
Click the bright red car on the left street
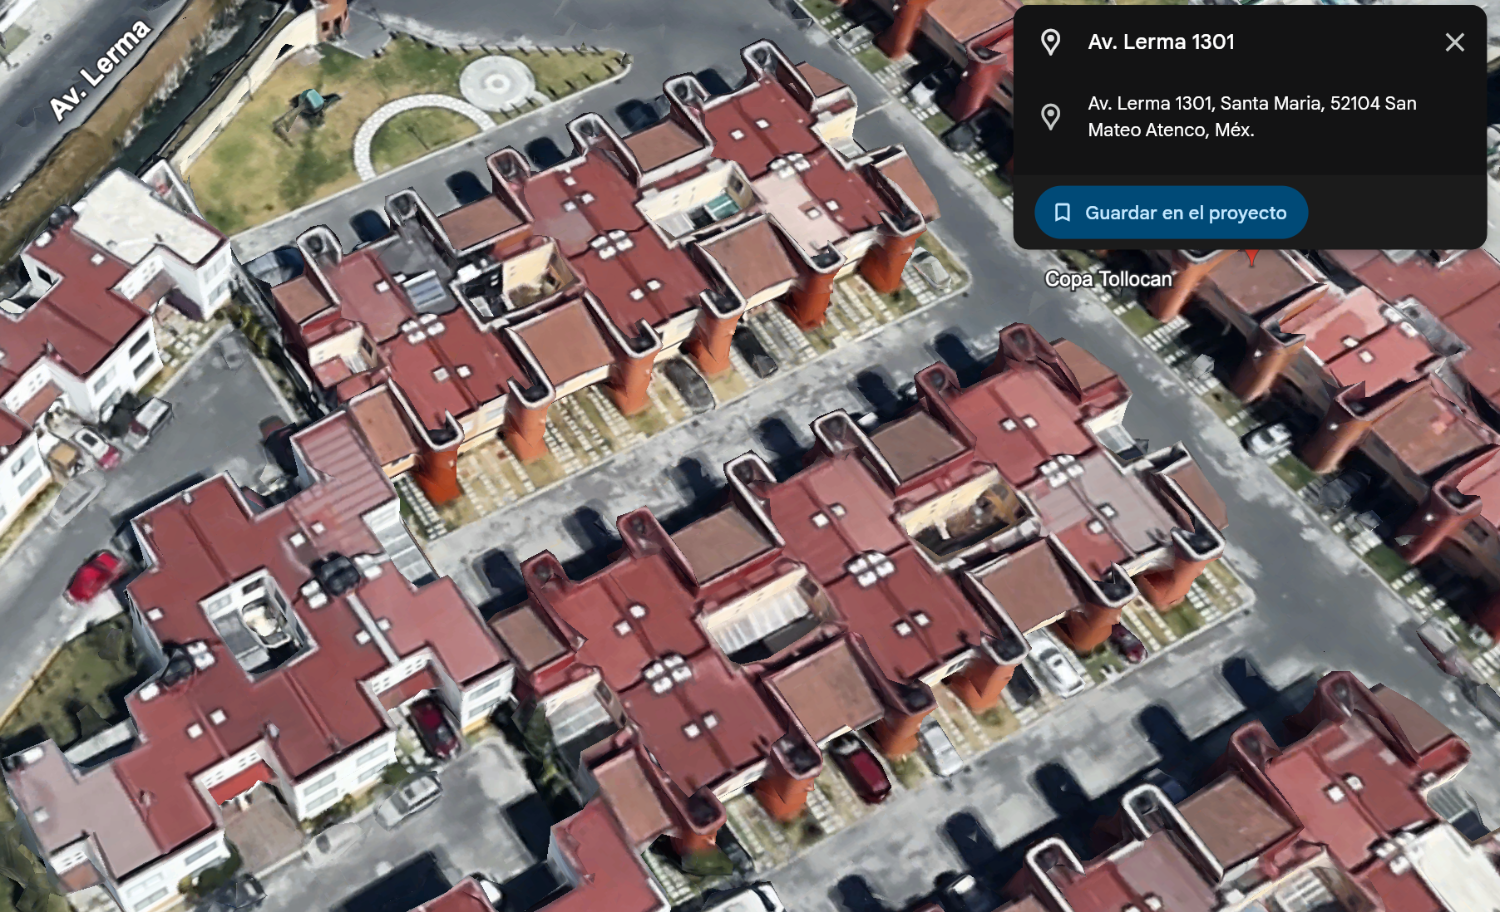(94, 576)
